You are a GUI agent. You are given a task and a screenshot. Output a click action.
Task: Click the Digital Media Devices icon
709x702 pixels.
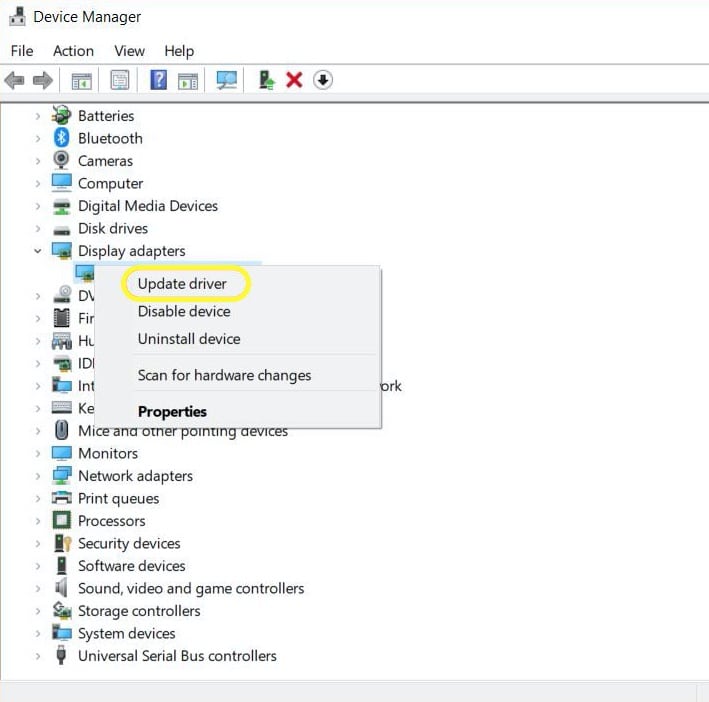point(61,206)
